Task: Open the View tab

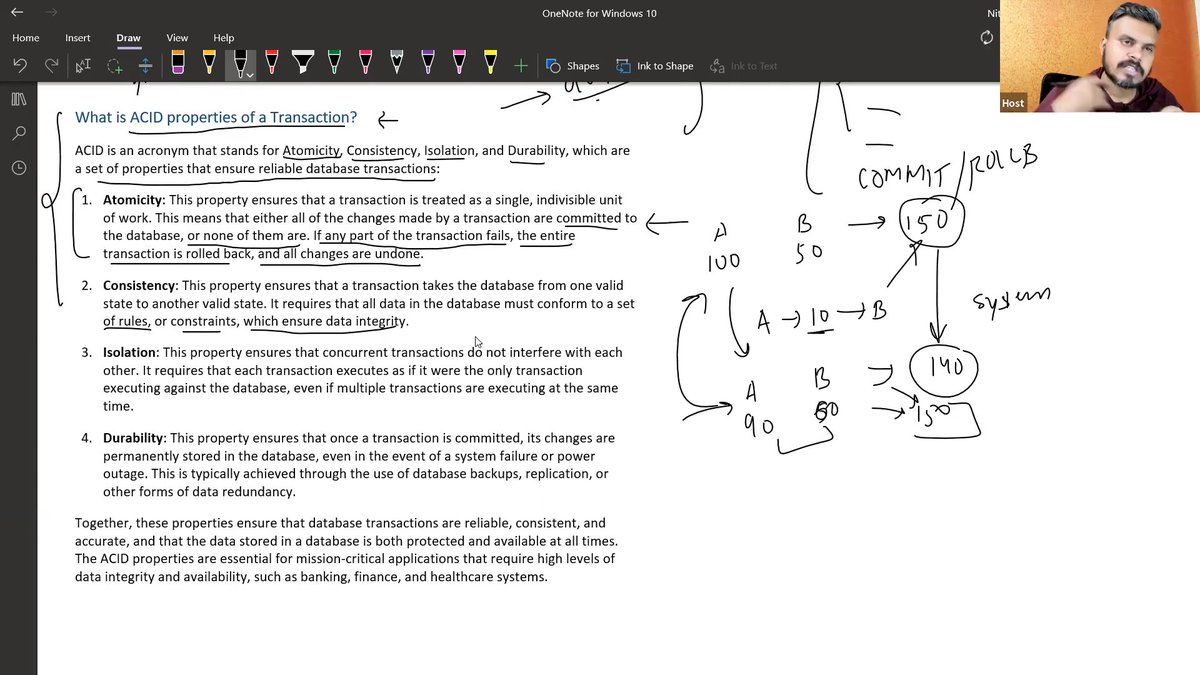Action: [177, 38]
